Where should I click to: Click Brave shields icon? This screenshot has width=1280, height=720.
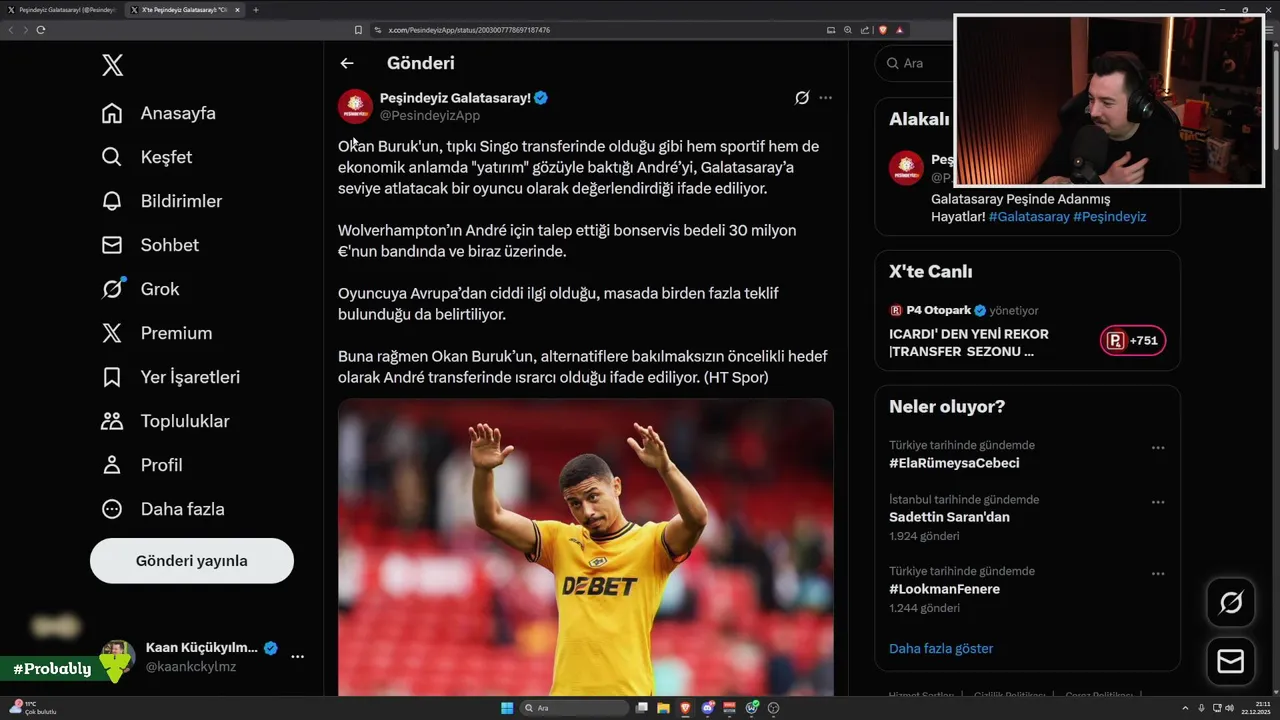click(883, 30)
